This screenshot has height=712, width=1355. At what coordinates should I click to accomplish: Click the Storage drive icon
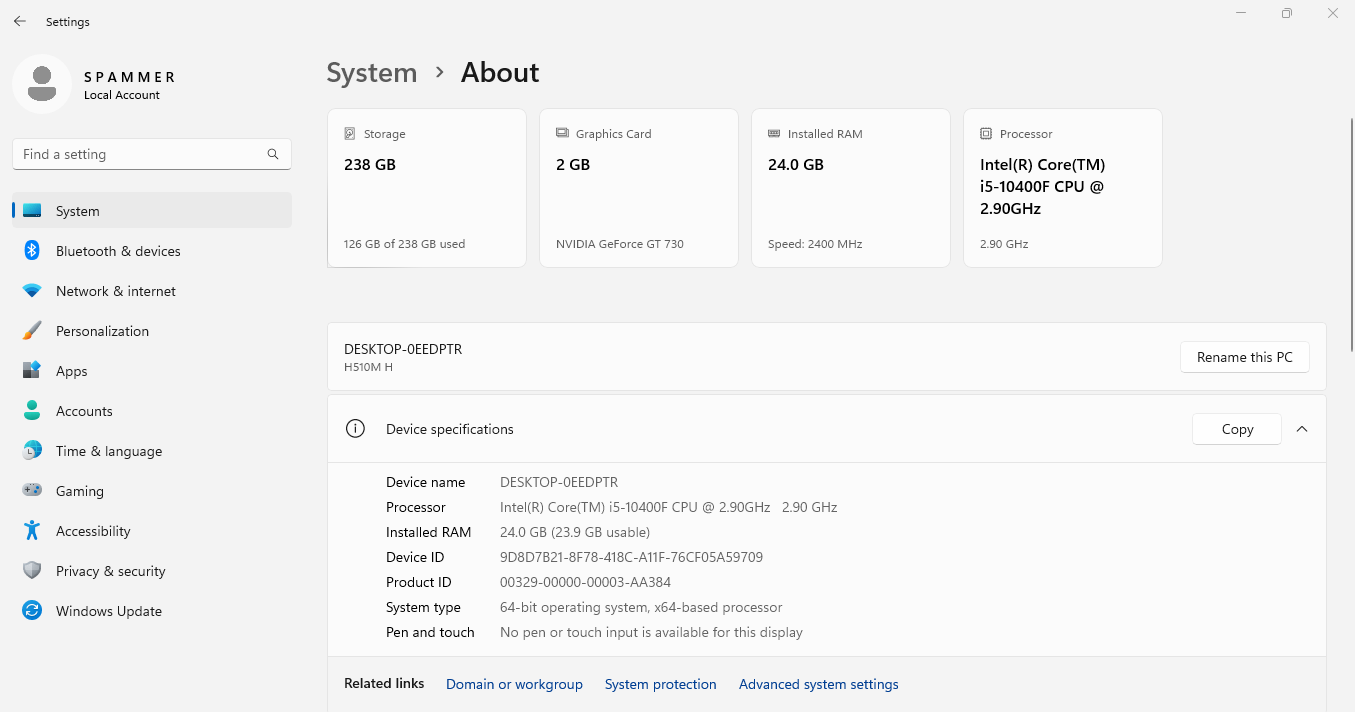tap(350, 134)
